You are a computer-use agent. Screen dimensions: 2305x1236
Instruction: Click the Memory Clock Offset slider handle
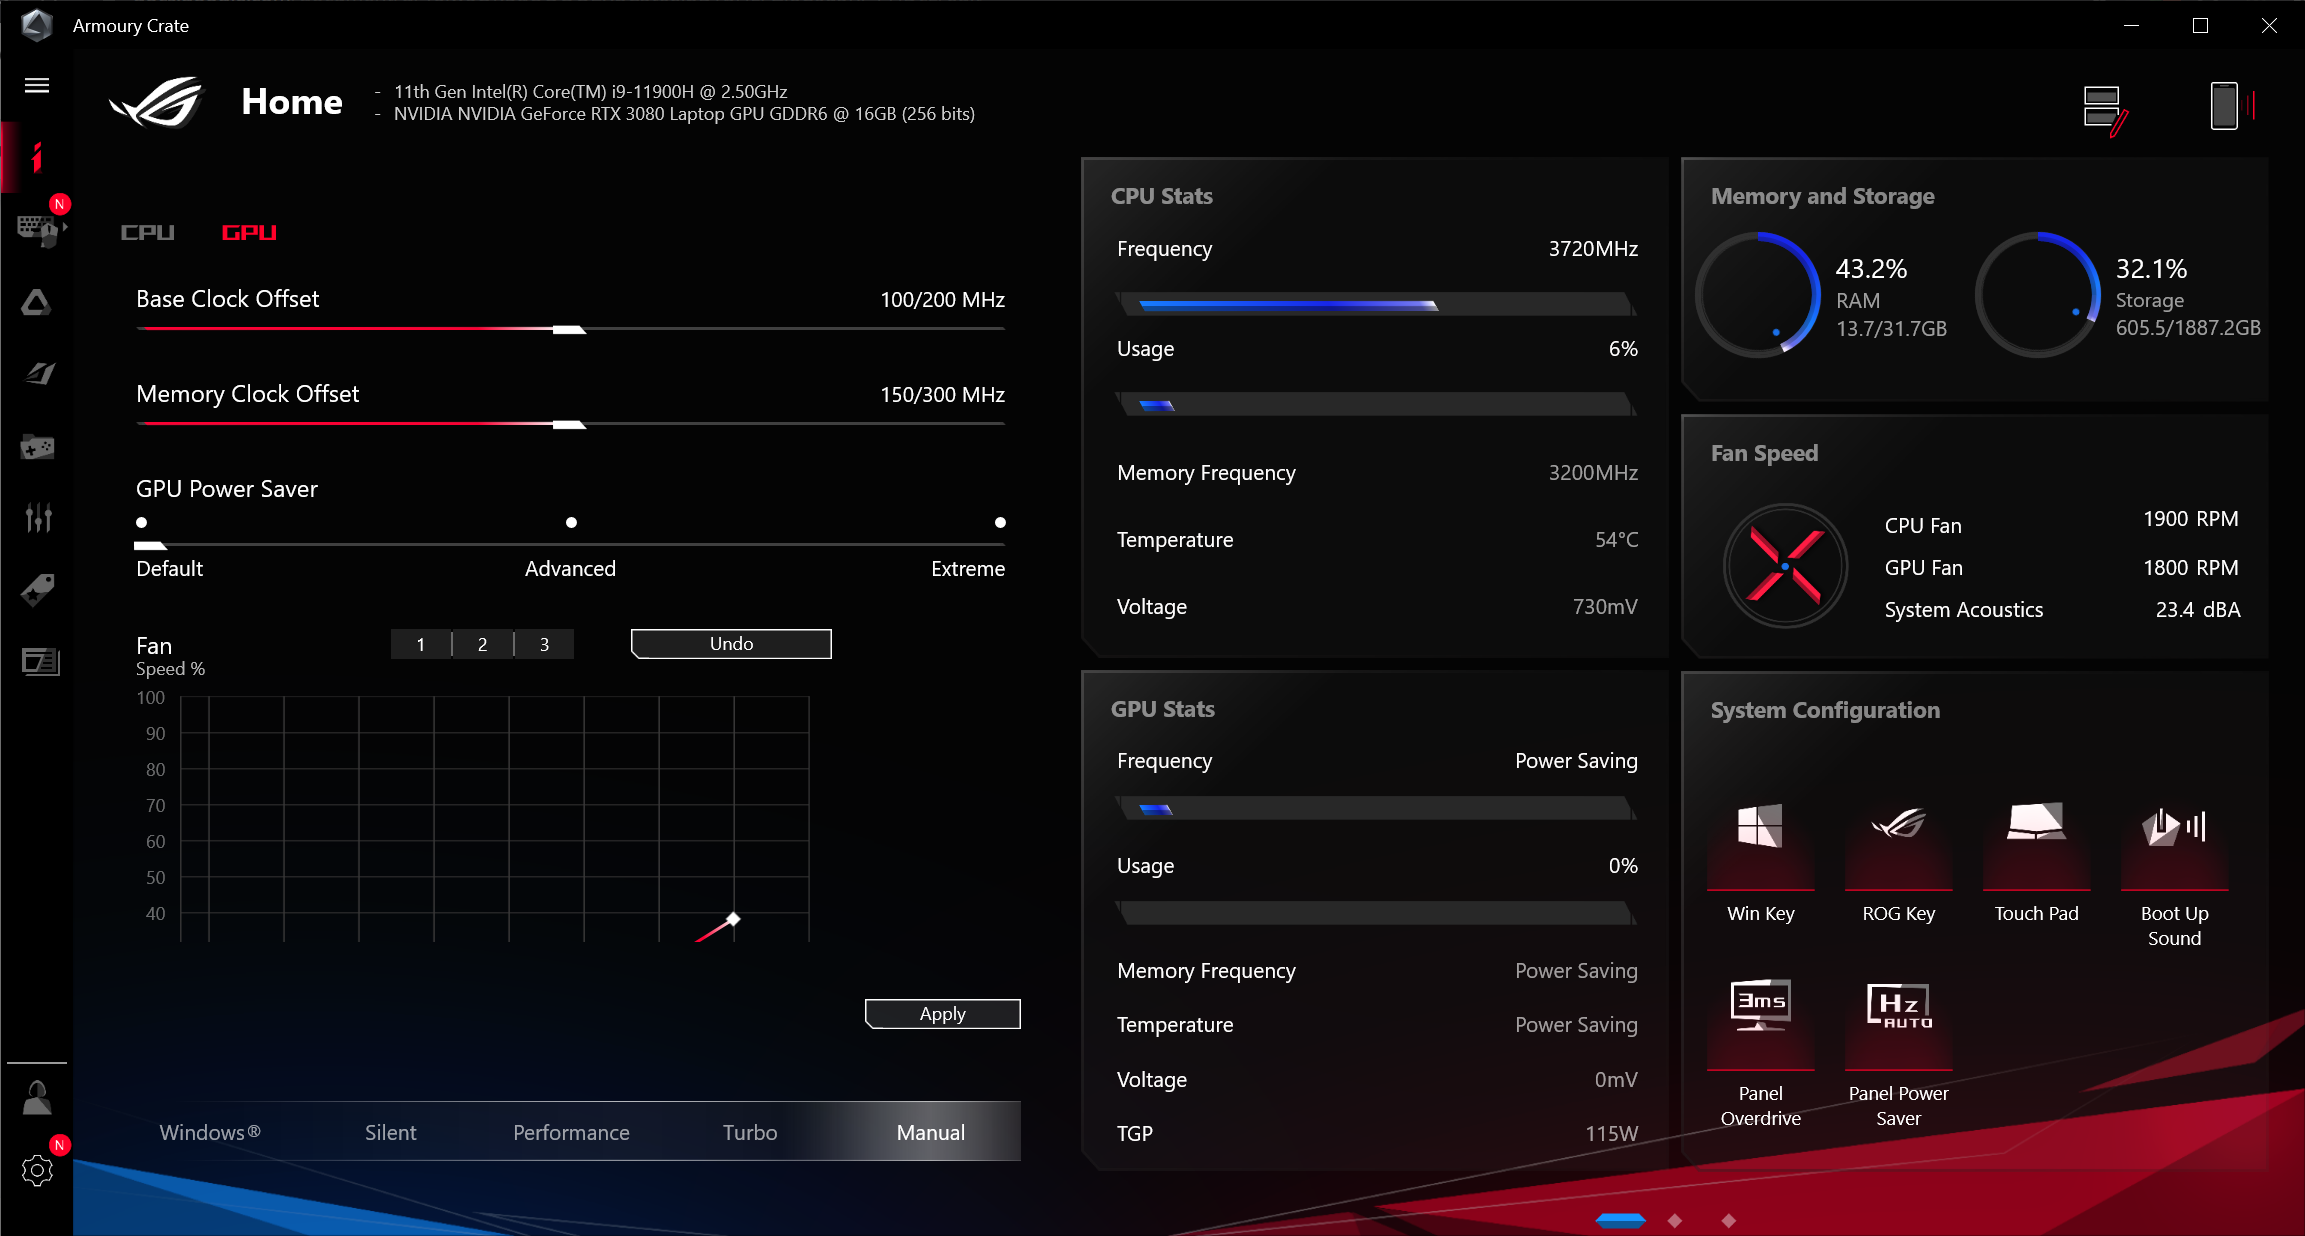pos(568,424)
